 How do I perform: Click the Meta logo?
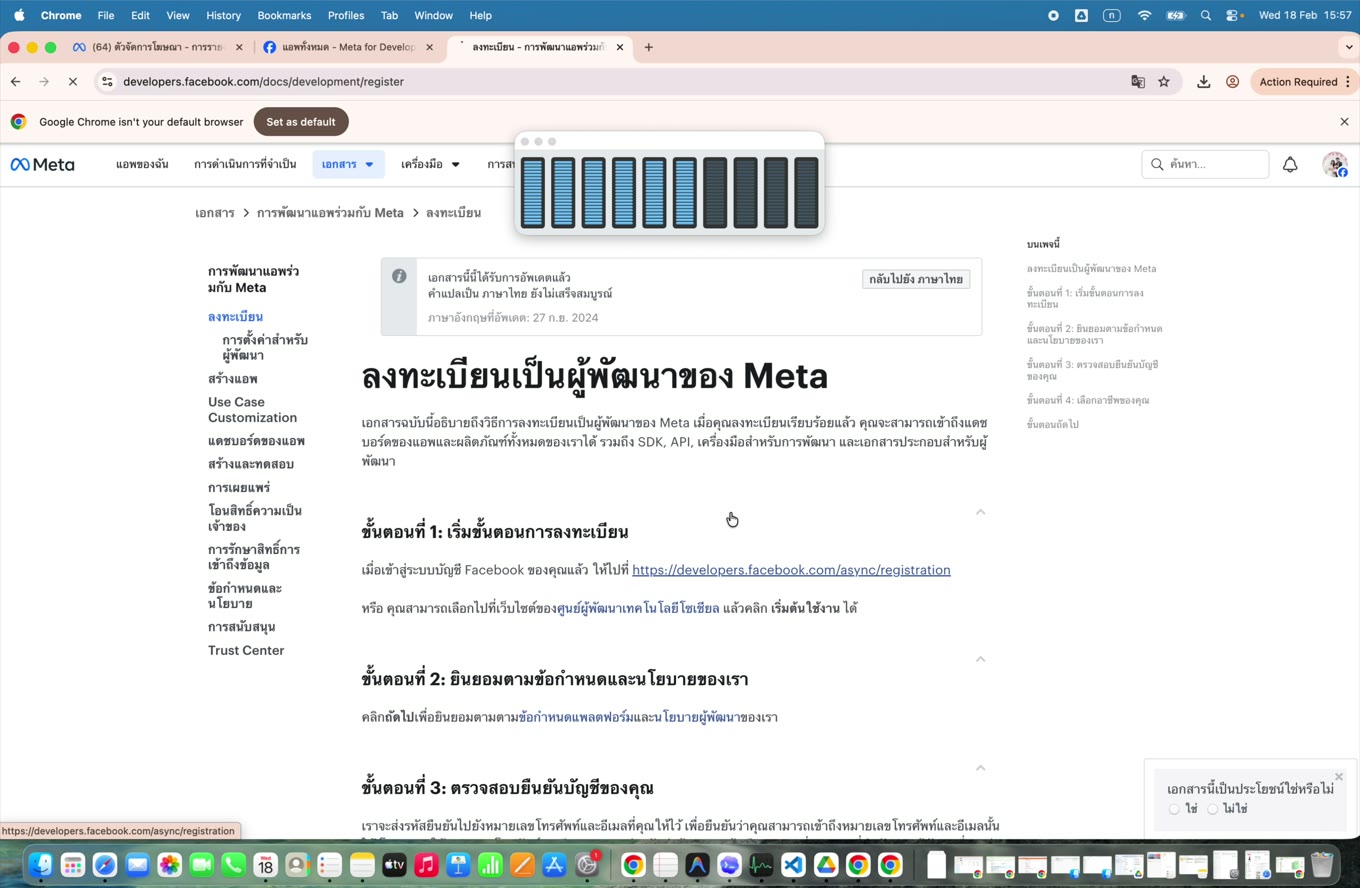pyautogui.click(x=42, y=164)
